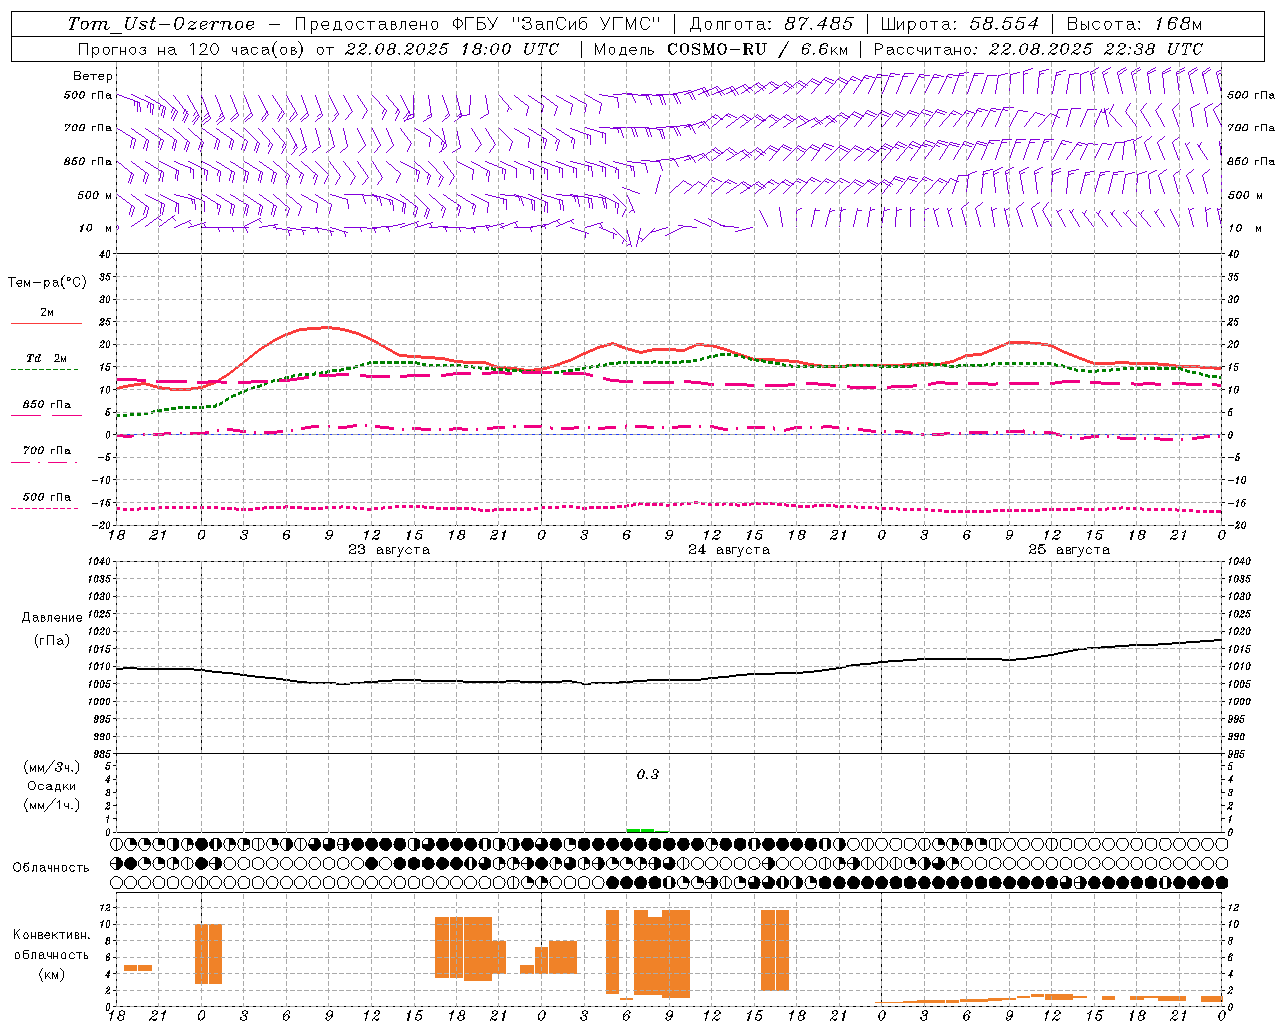Click the 'Конвективн.' convective cloud label
The width and height of the screenshot is (1280, 1024).
(52, 935)
